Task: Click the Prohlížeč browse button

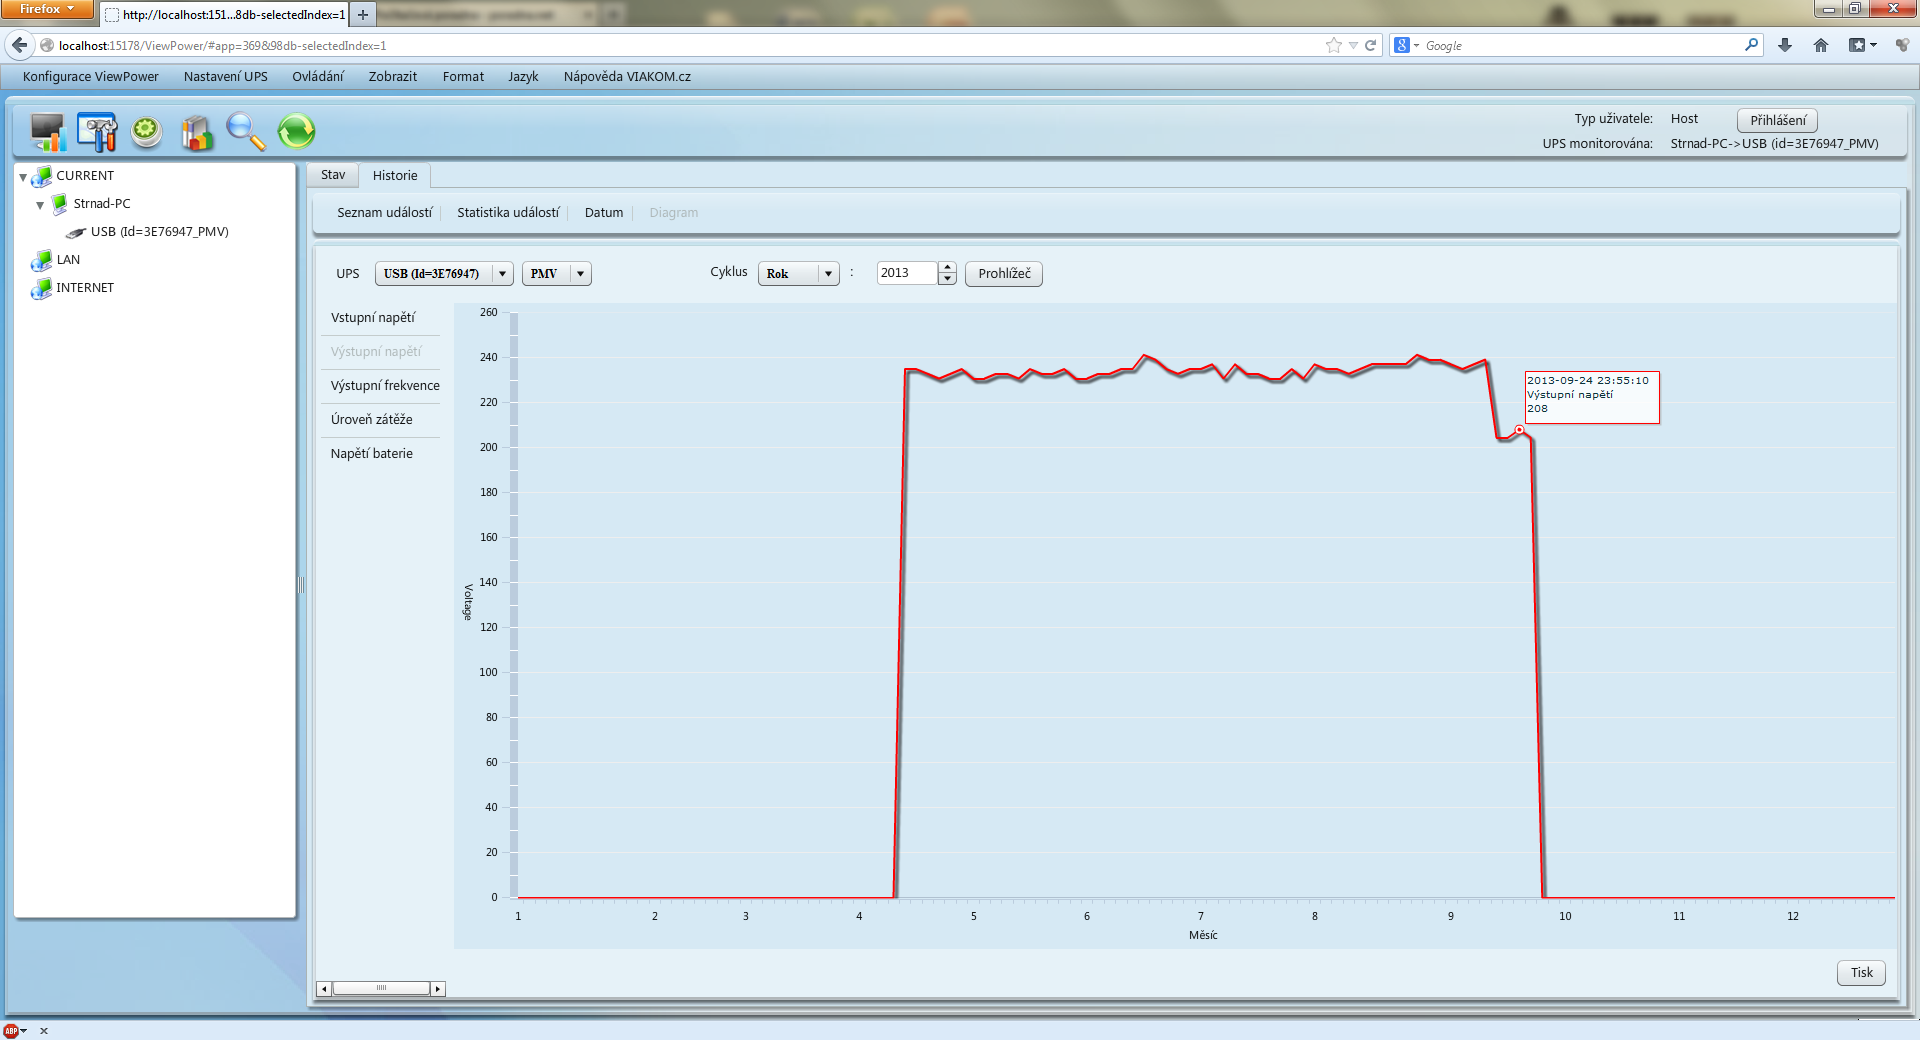Action: tap(1004, 274)
